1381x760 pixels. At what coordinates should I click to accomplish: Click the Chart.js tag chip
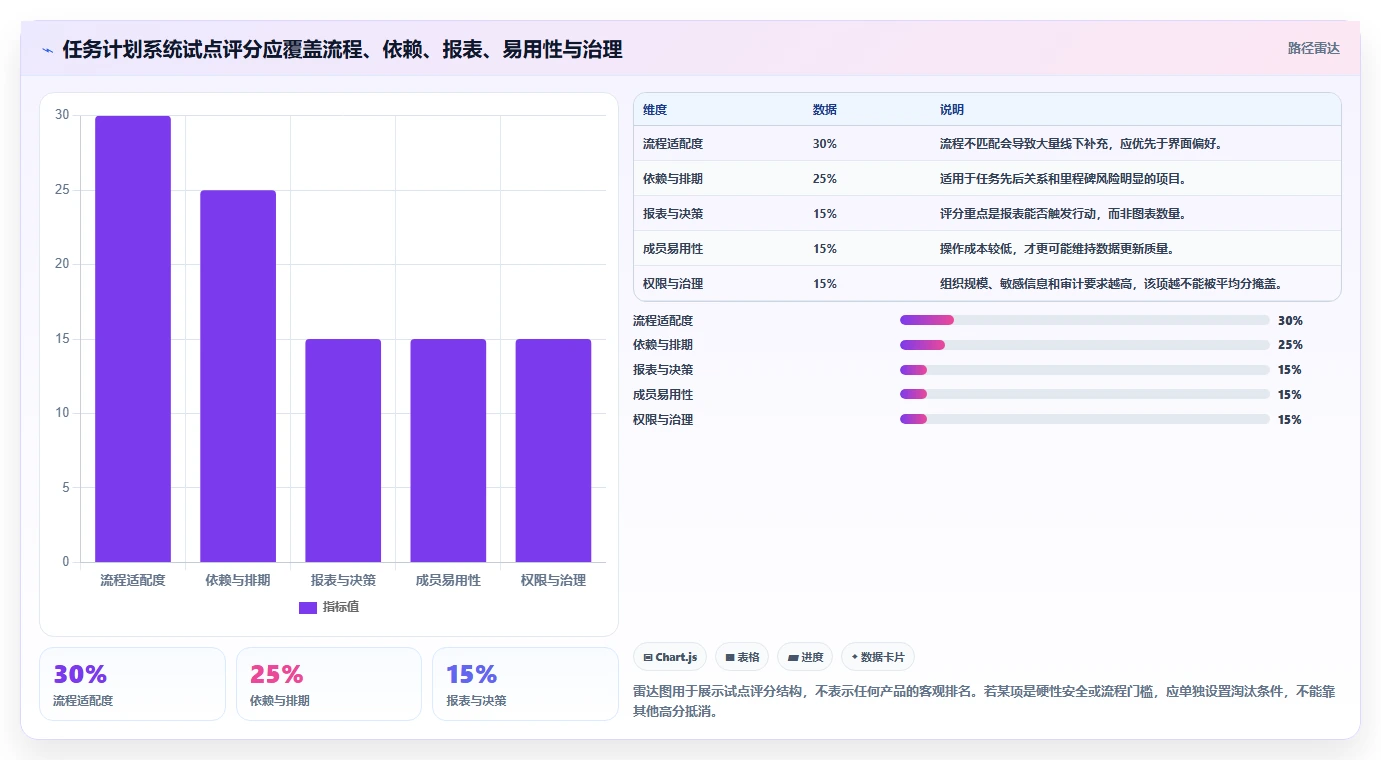click(670, 657)
